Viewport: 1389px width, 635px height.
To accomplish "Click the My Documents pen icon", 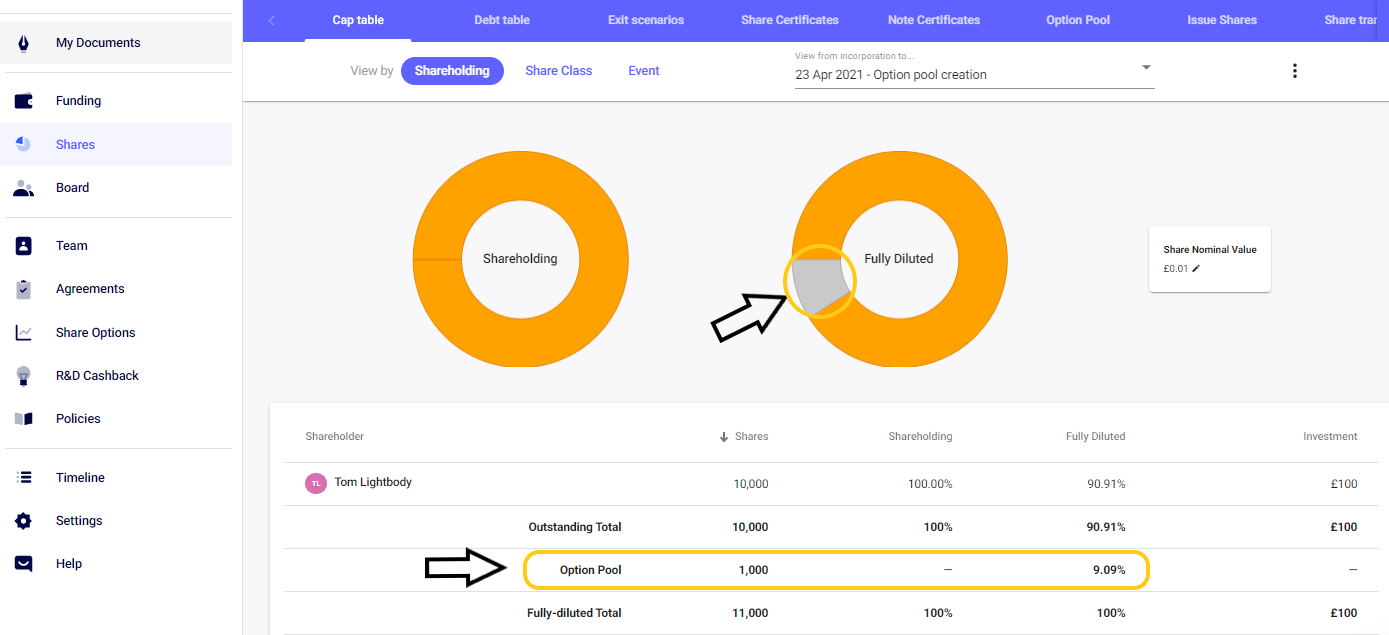I will [23, 43].
